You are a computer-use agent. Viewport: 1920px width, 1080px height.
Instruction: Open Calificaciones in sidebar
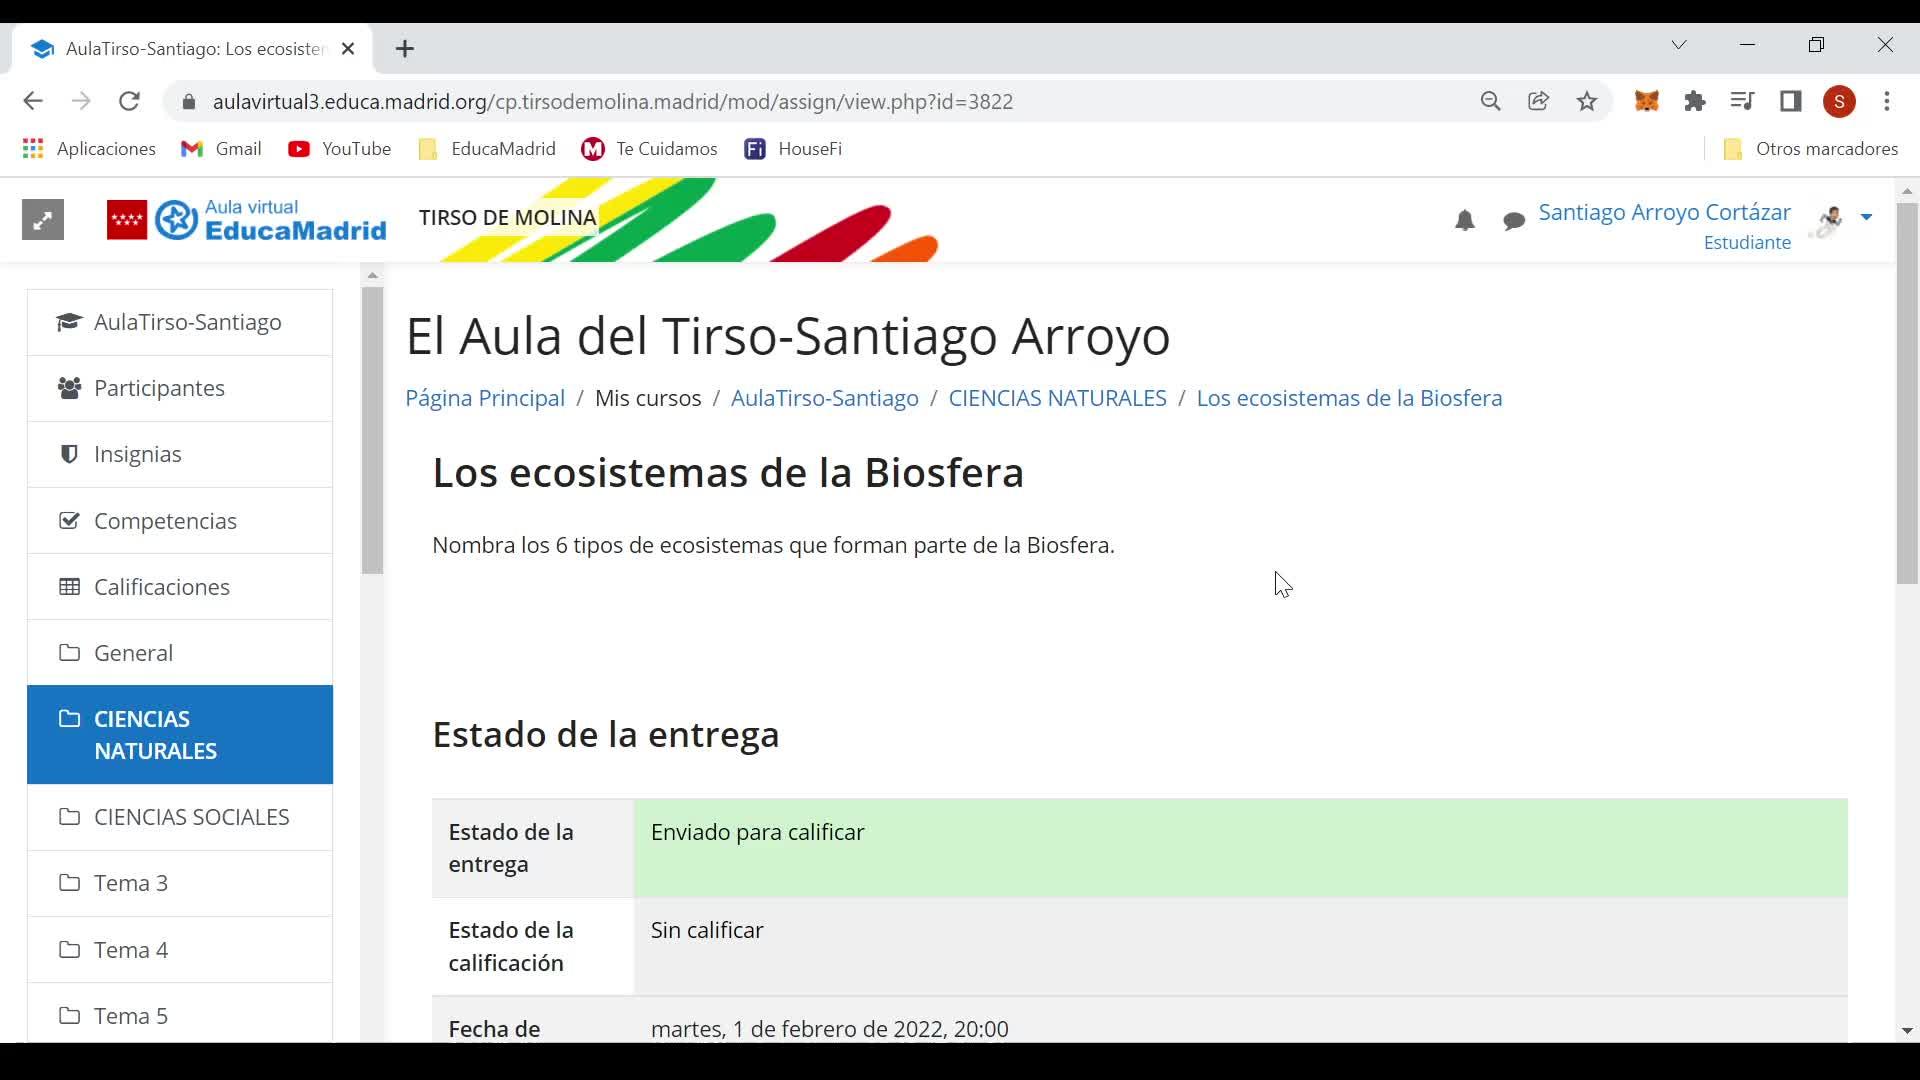162,587
